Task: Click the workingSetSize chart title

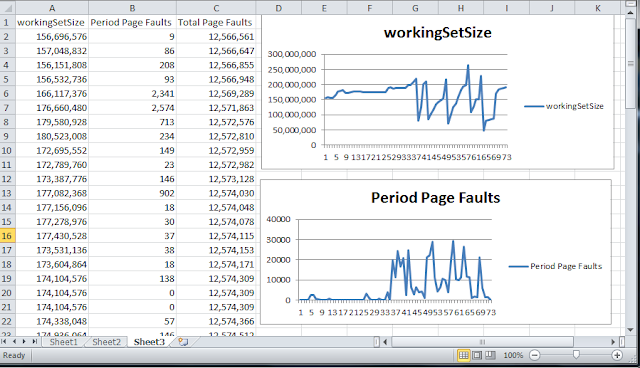Action: pos(438,33)
